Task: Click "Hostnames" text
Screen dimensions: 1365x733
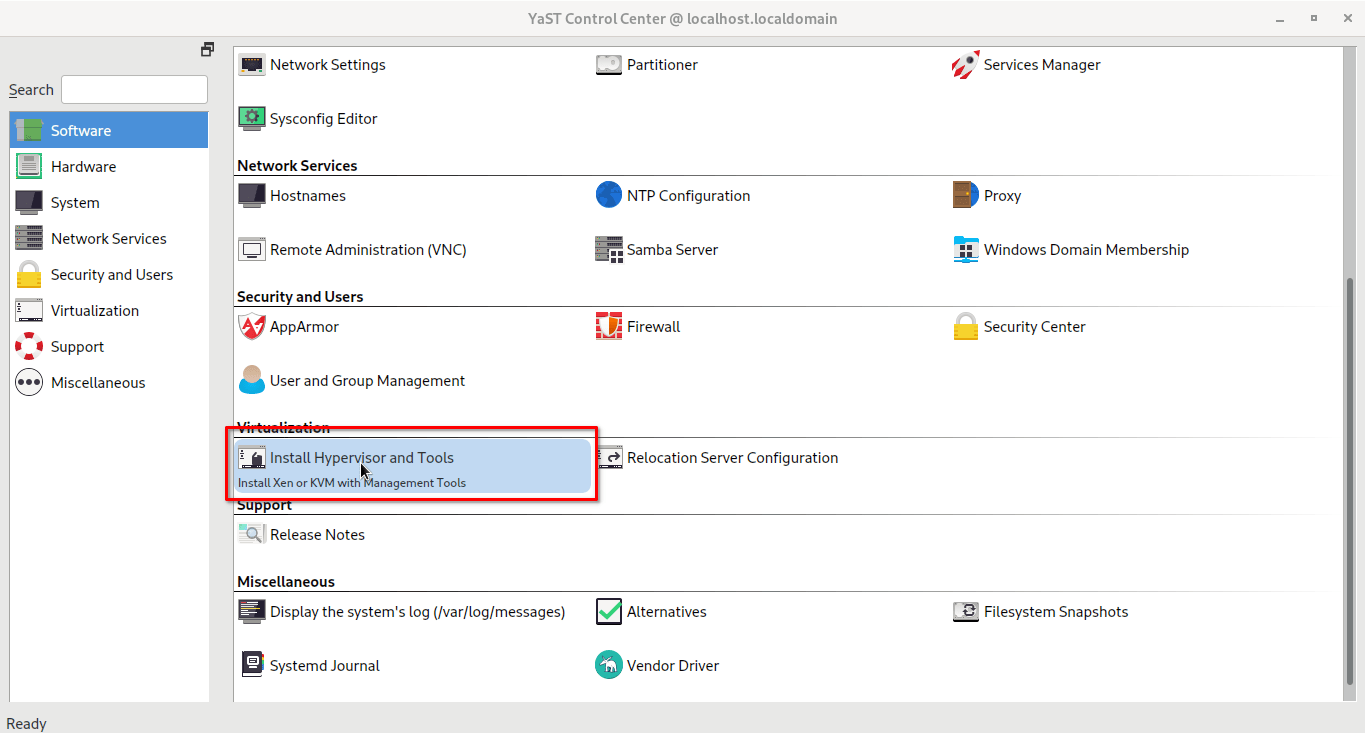Action: [x=308, y=196]
